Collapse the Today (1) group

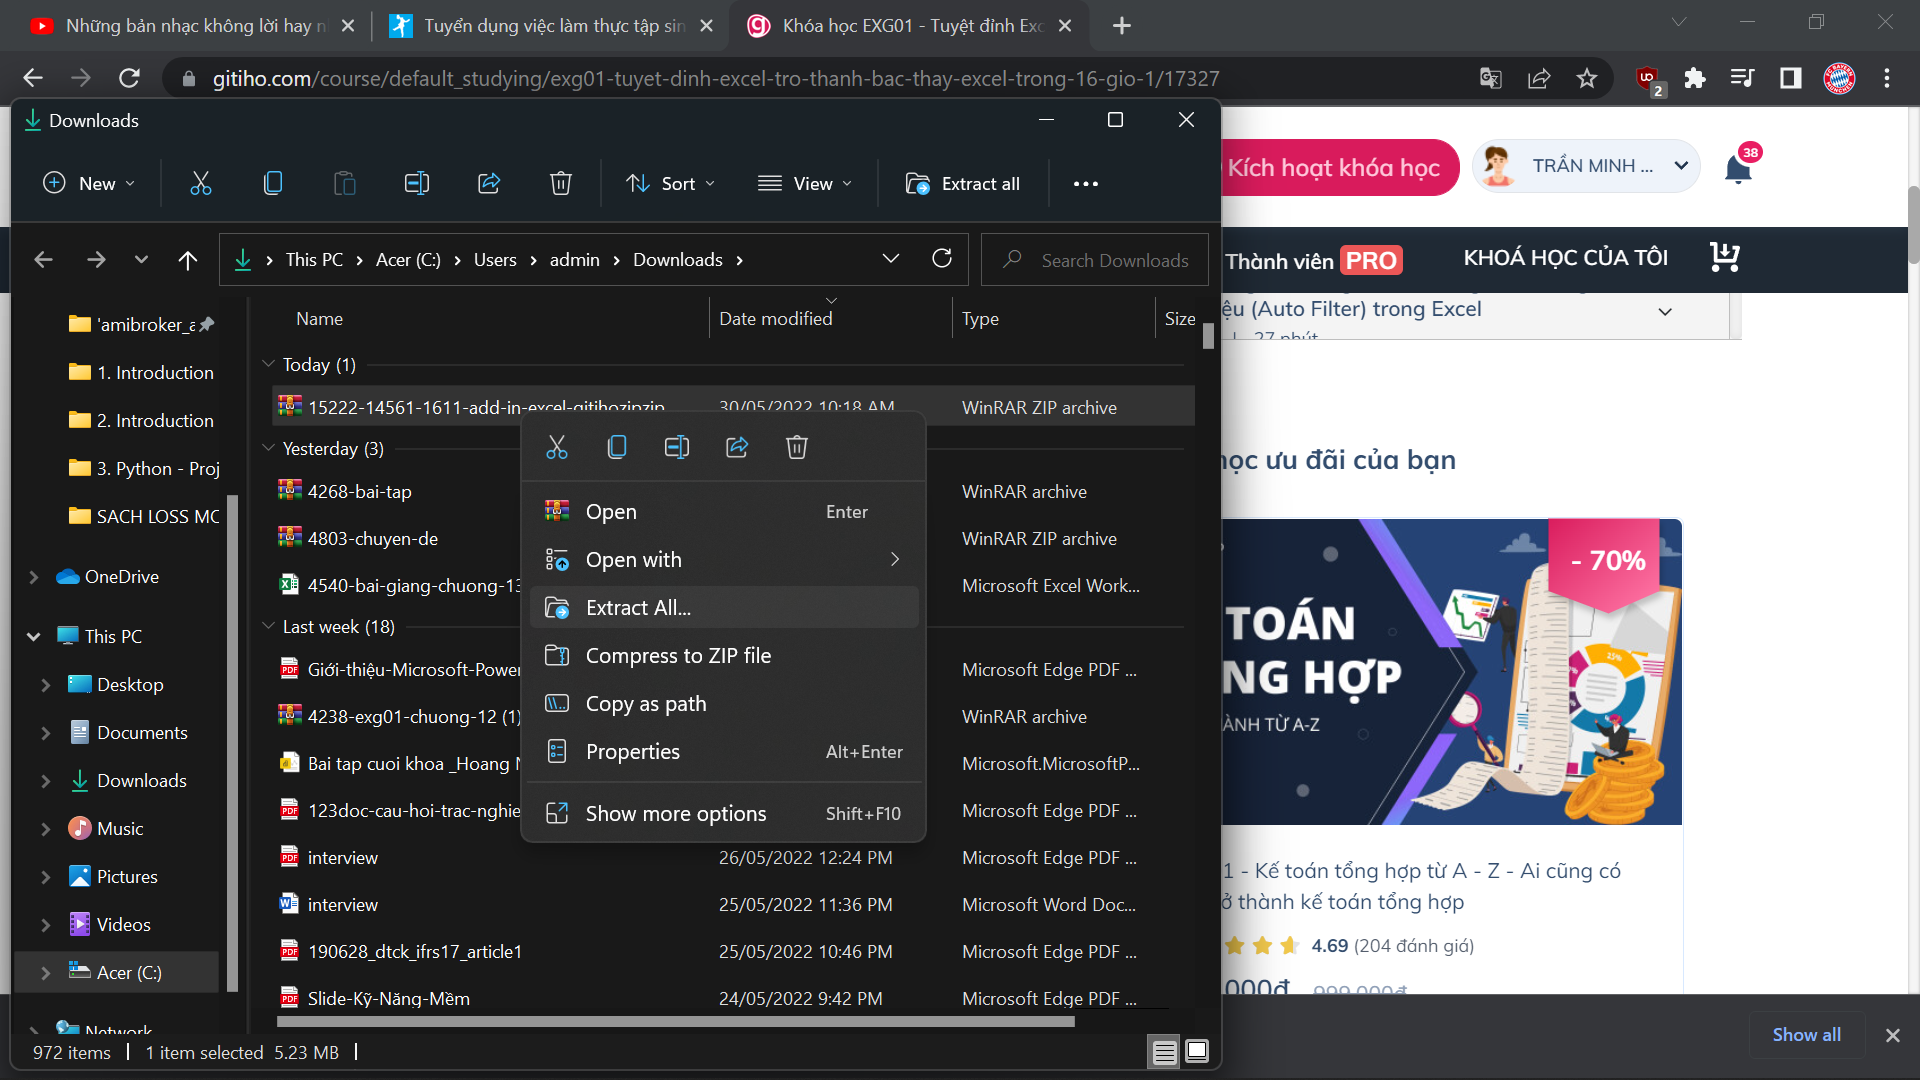(268, 364)
